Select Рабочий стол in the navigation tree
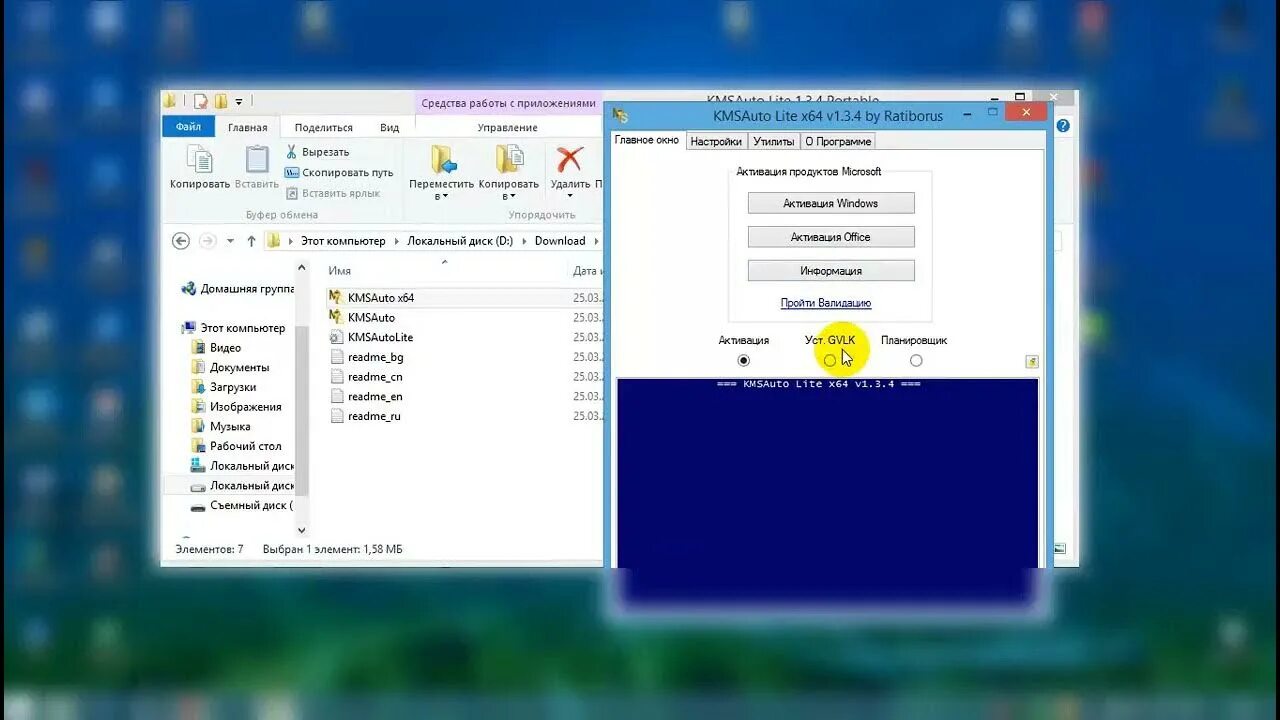 point(246,446)
